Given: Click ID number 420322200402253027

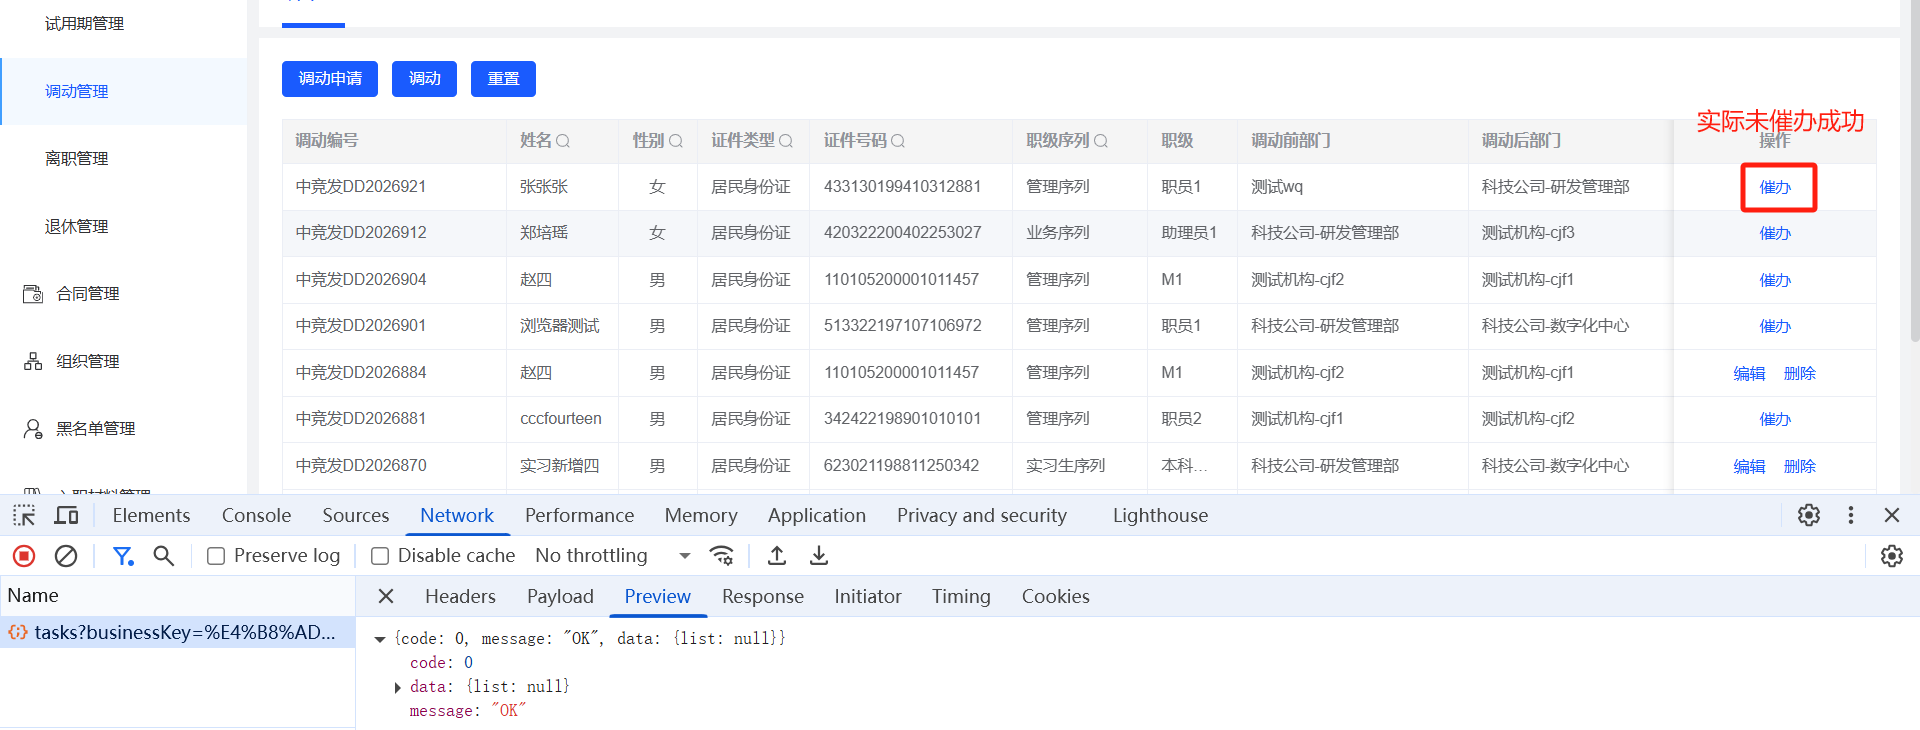Looking at the screenshot, I should tap(902, 233).
